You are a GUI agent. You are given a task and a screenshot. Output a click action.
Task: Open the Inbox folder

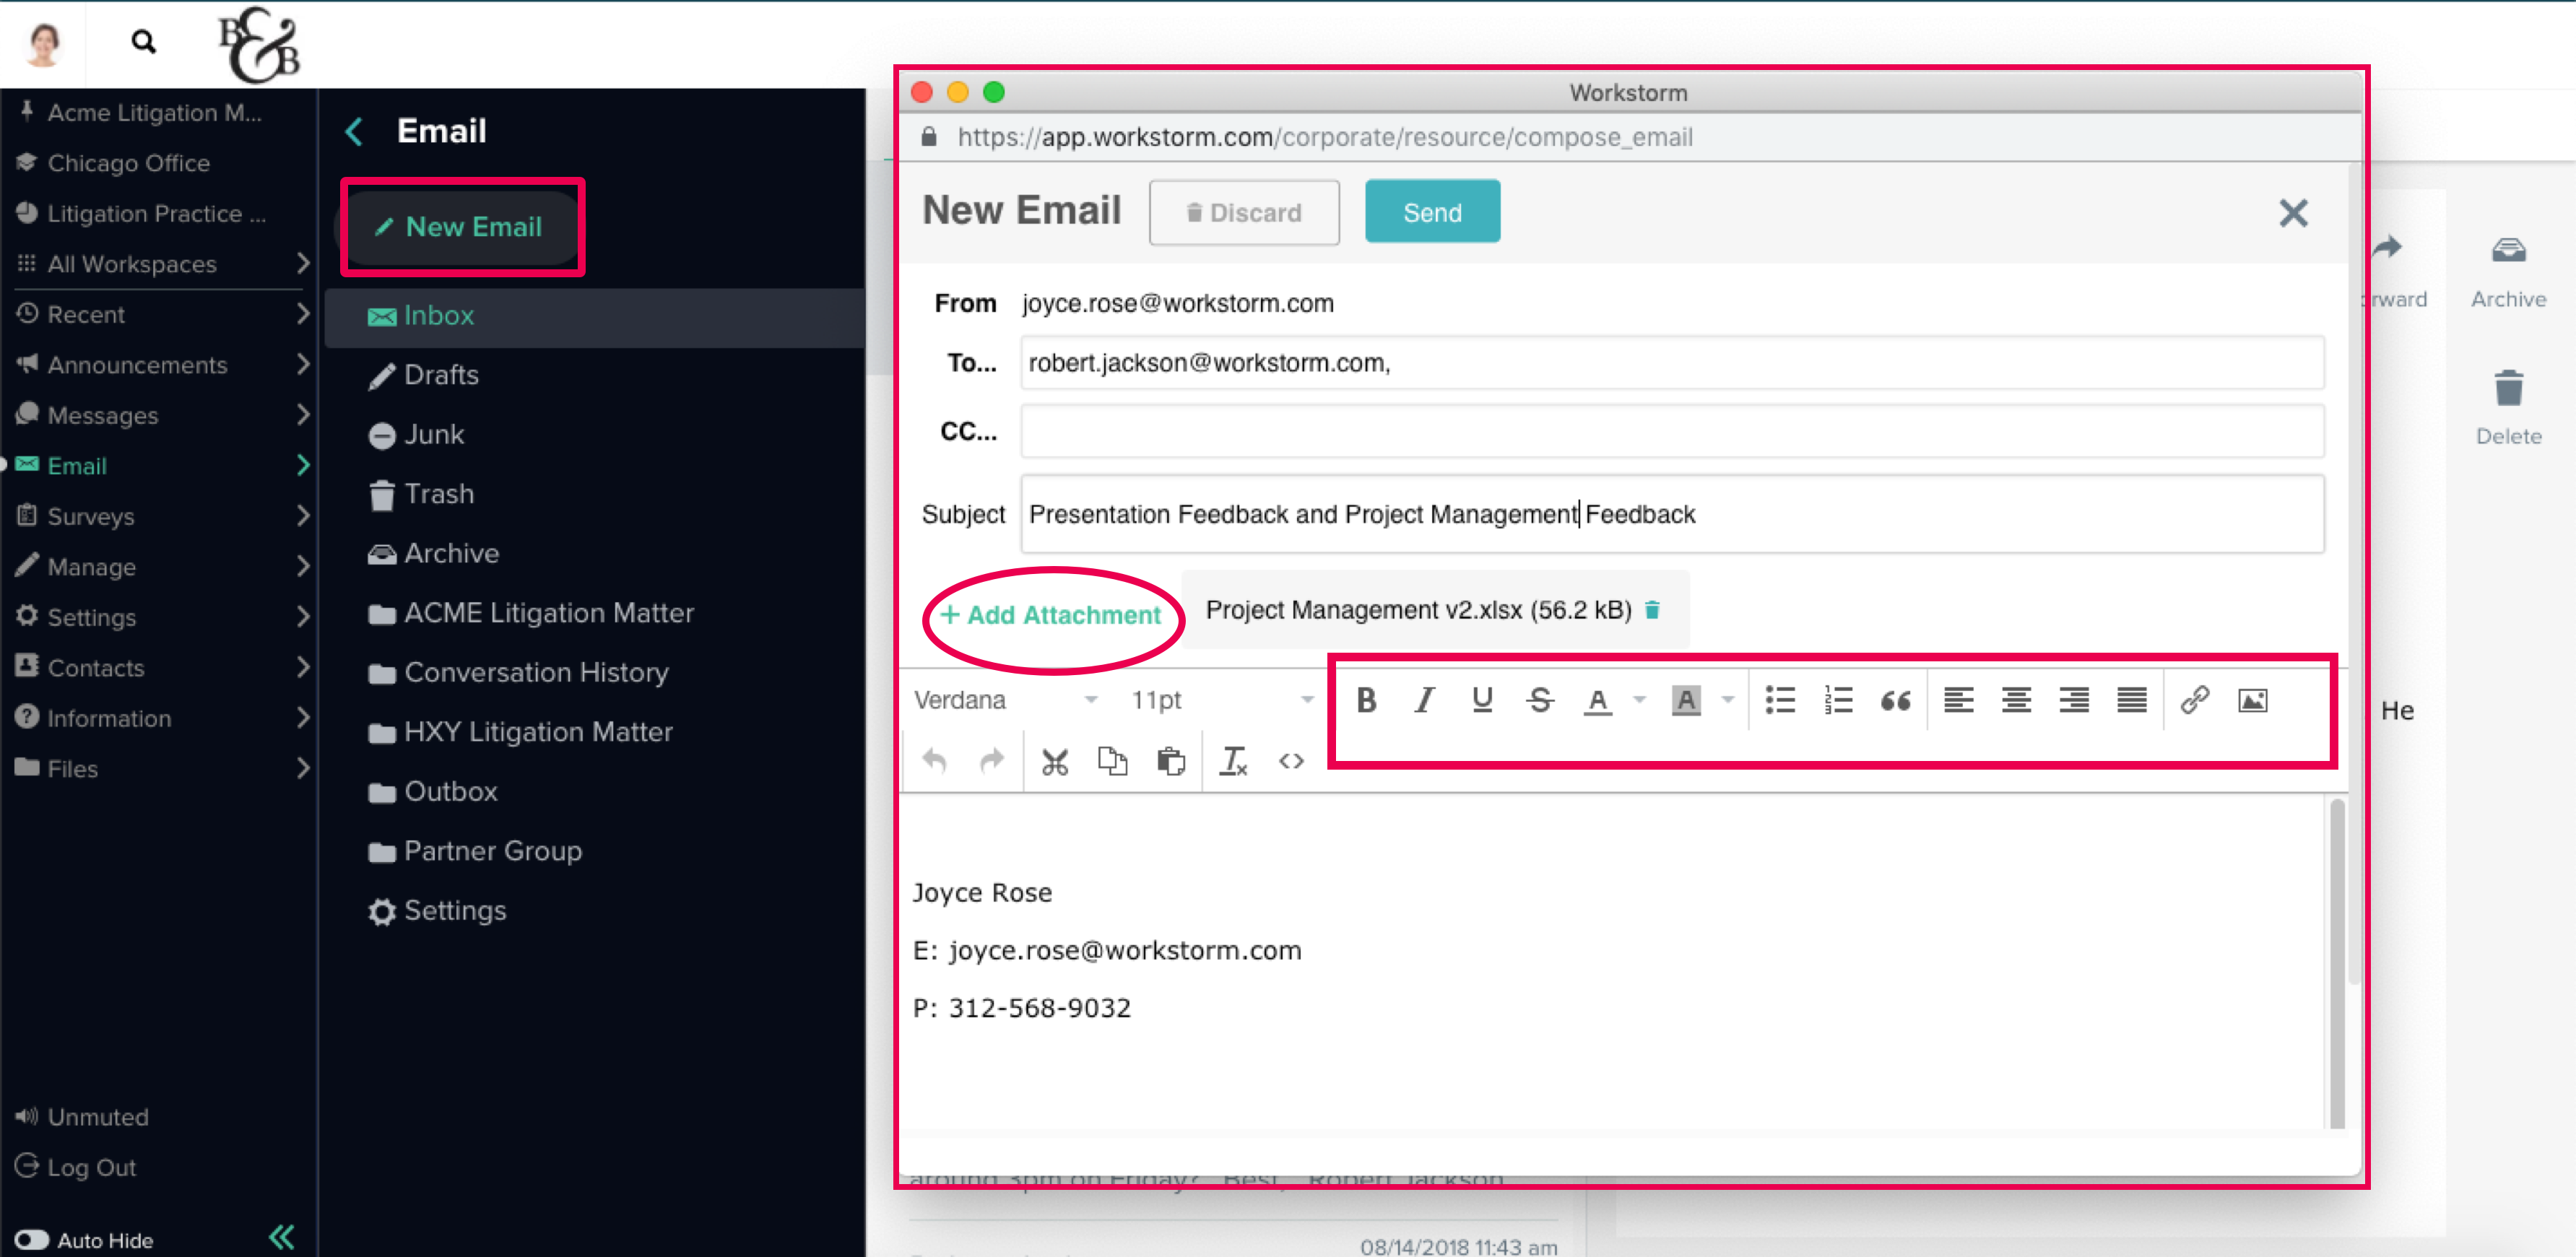coord(596,316)
